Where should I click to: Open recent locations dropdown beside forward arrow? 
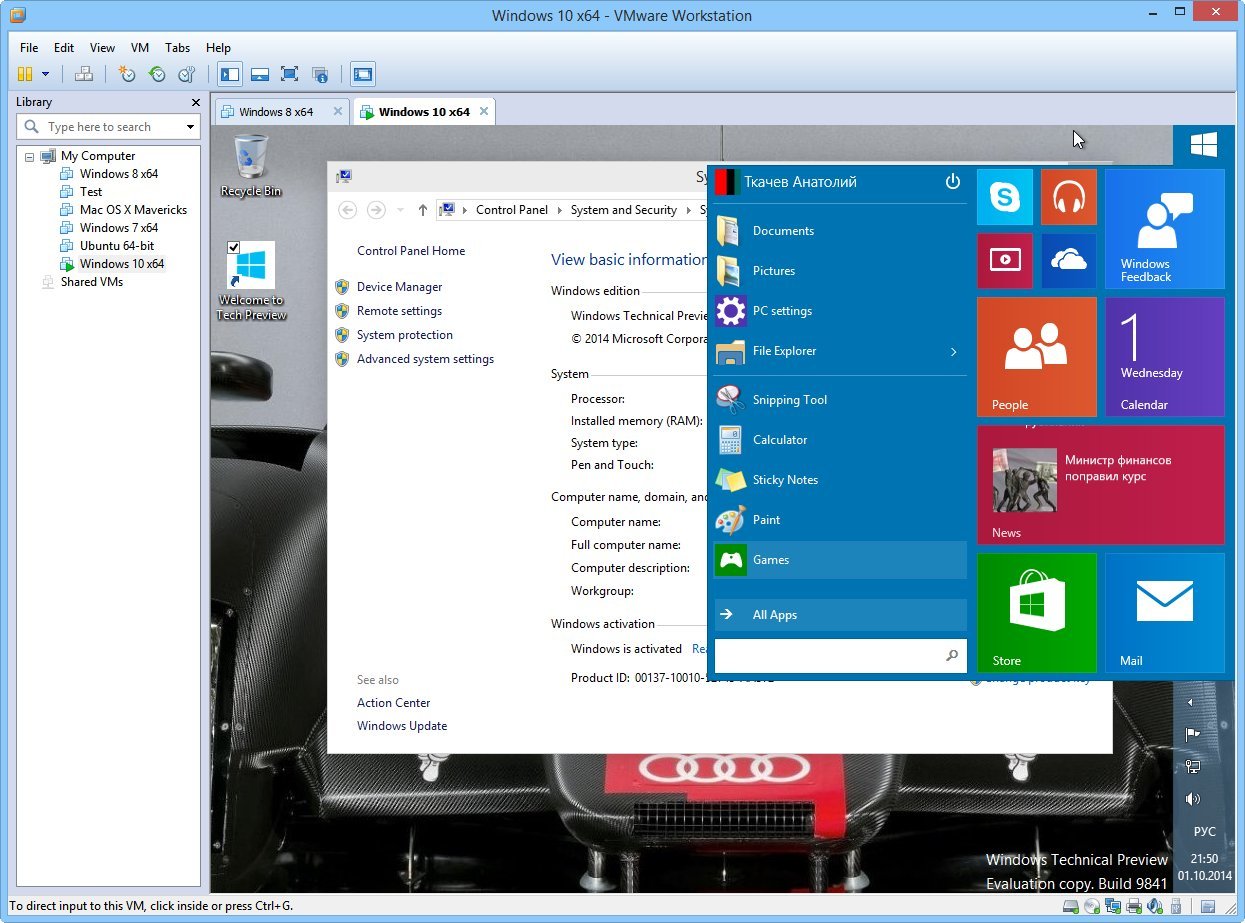[401, 210]
